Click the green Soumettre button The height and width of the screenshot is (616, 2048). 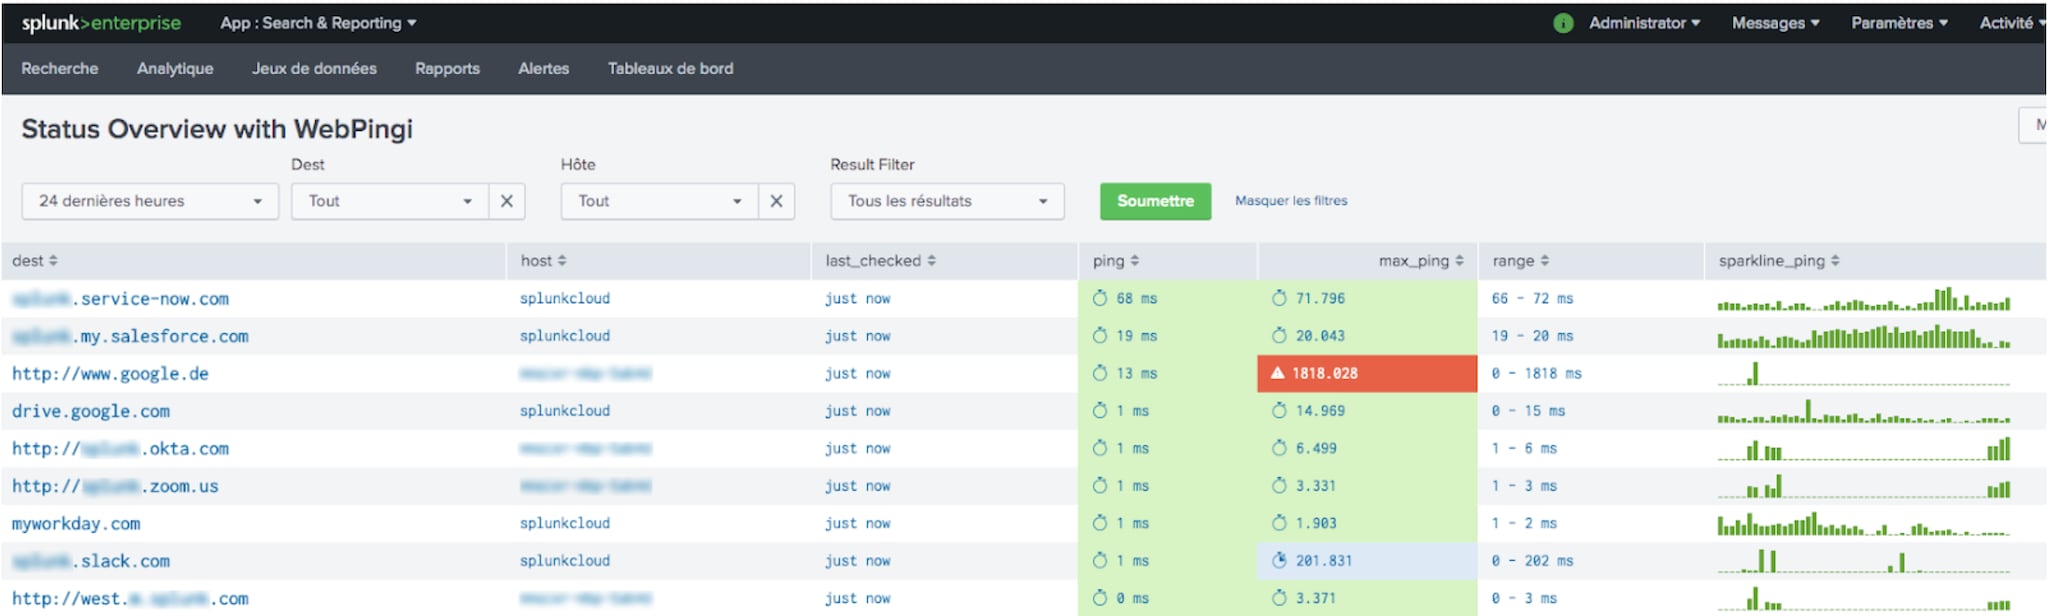pos(1155,201)
